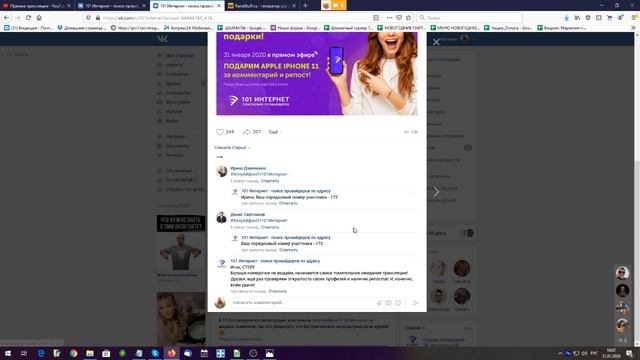The height and width of the screenshot is (360, 640).
Task: Attach a photo with the camera icon
Action: (x=389, y=303)
